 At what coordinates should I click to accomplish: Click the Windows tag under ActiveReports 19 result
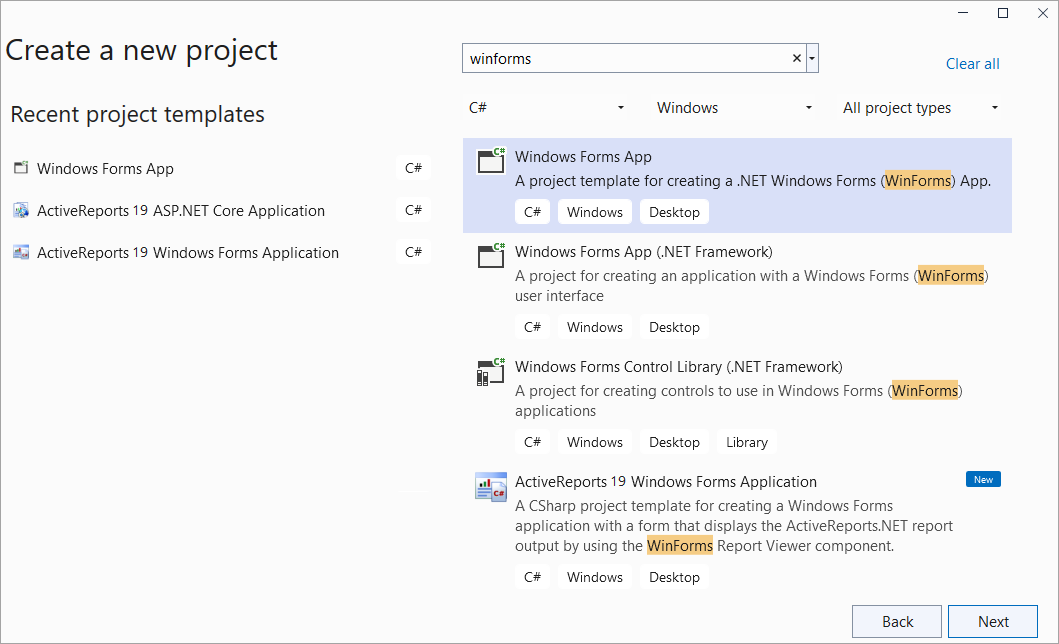click(594, 577)
